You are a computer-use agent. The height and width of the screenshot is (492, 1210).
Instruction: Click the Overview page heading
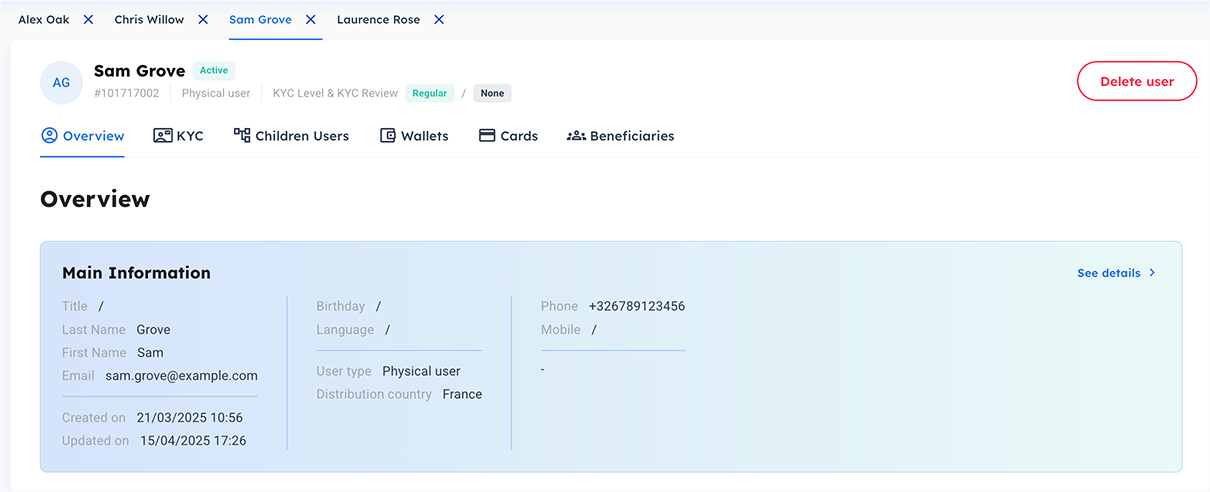click(95, 199)
